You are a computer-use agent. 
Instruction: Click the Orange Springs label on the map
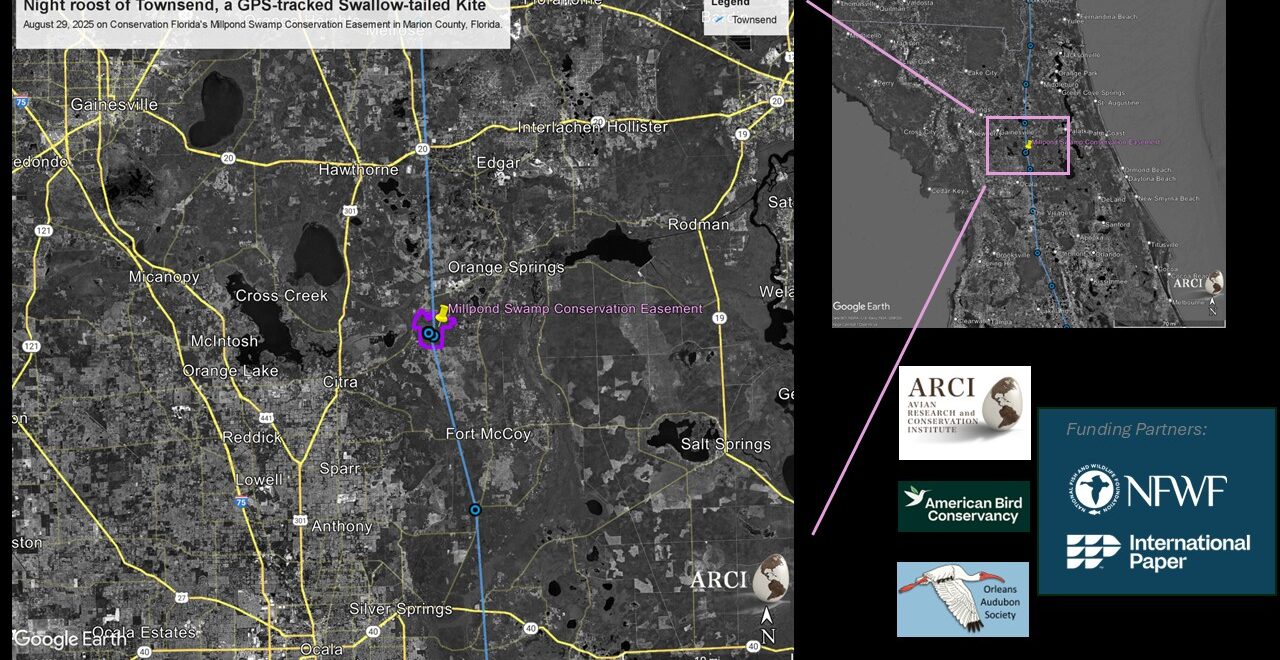click(x=505, y=267)
